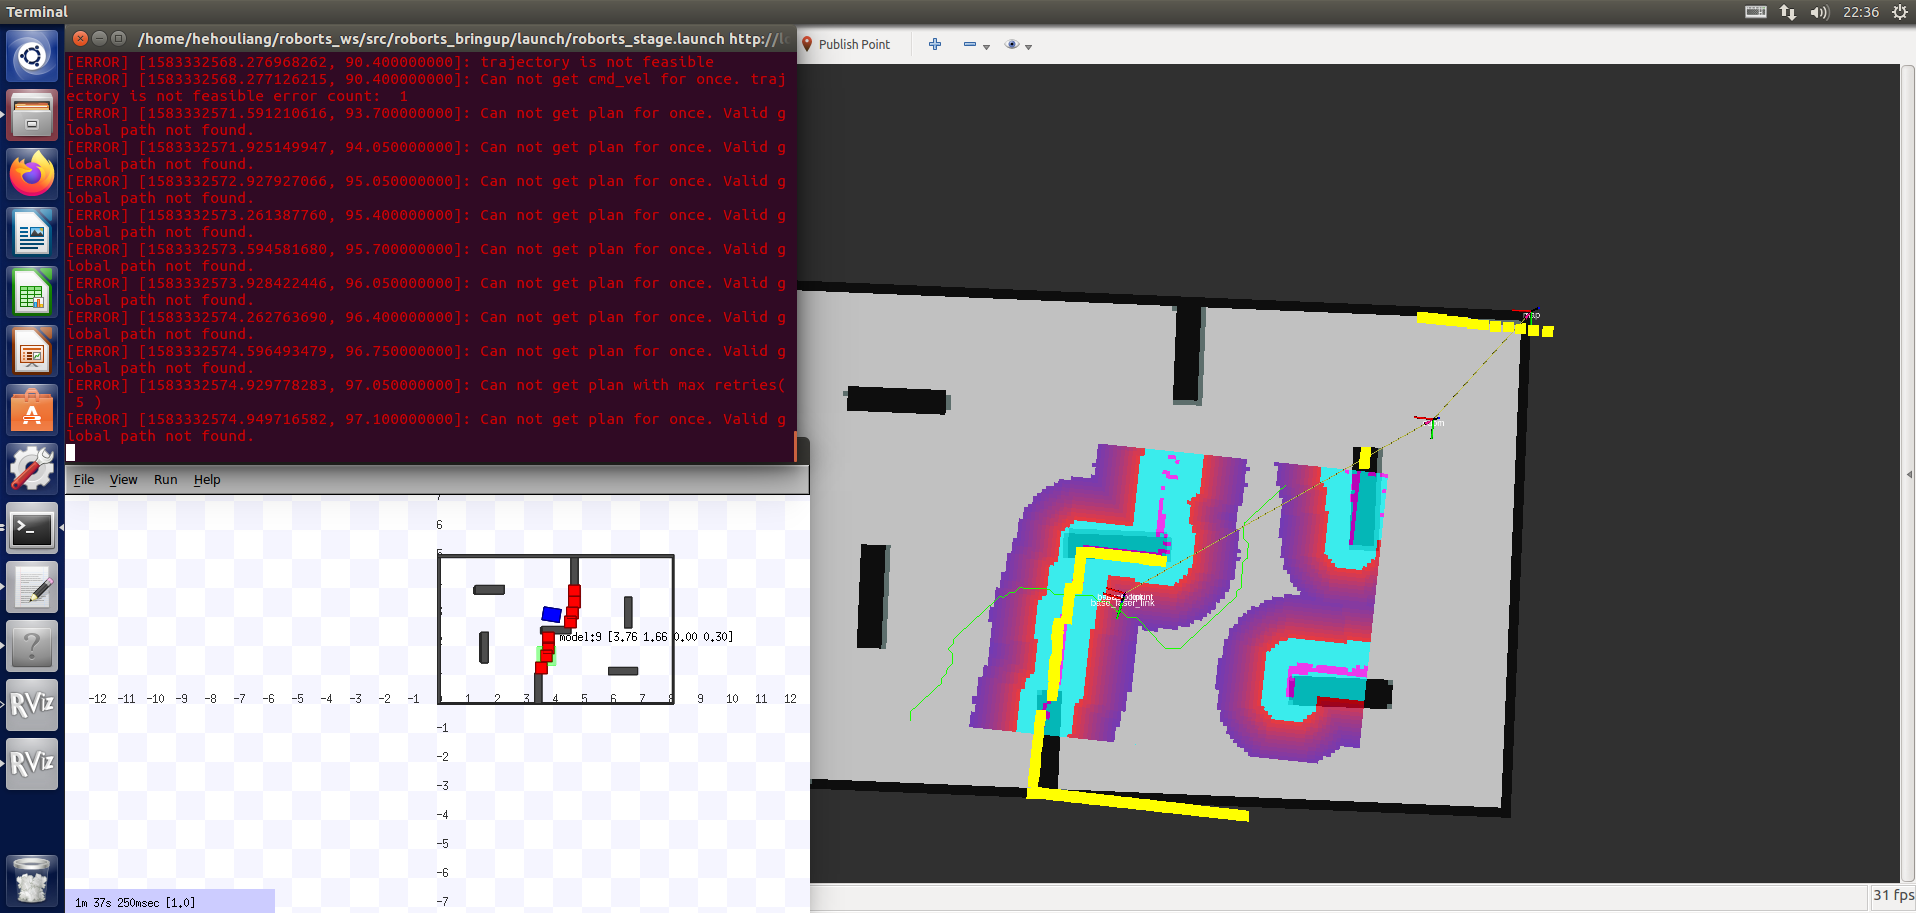Click the Publish Point tool in RViz
The image size is (1916, 913).
tap(845, 44)
